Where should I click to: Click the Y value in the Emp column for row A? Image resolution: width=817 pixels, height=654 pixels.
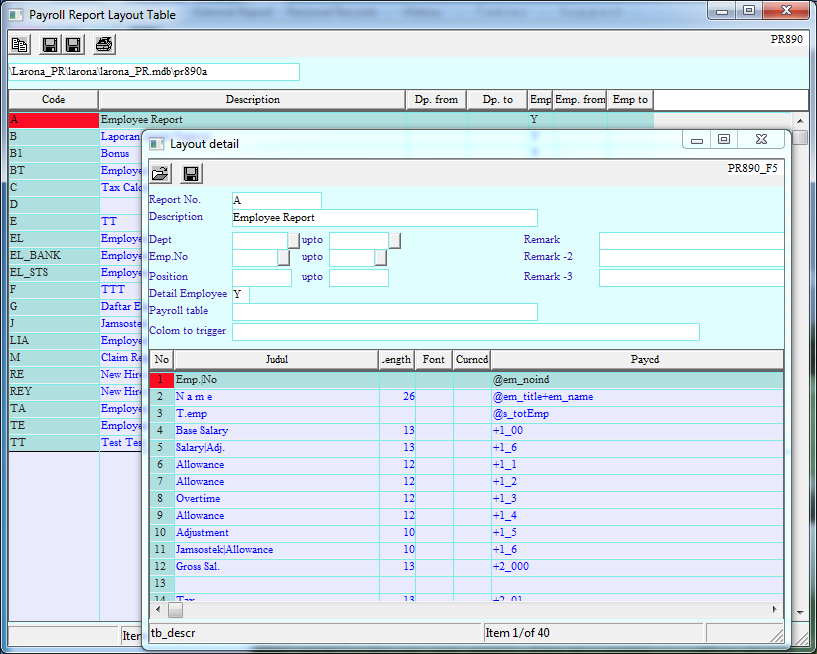click(534, 118)
